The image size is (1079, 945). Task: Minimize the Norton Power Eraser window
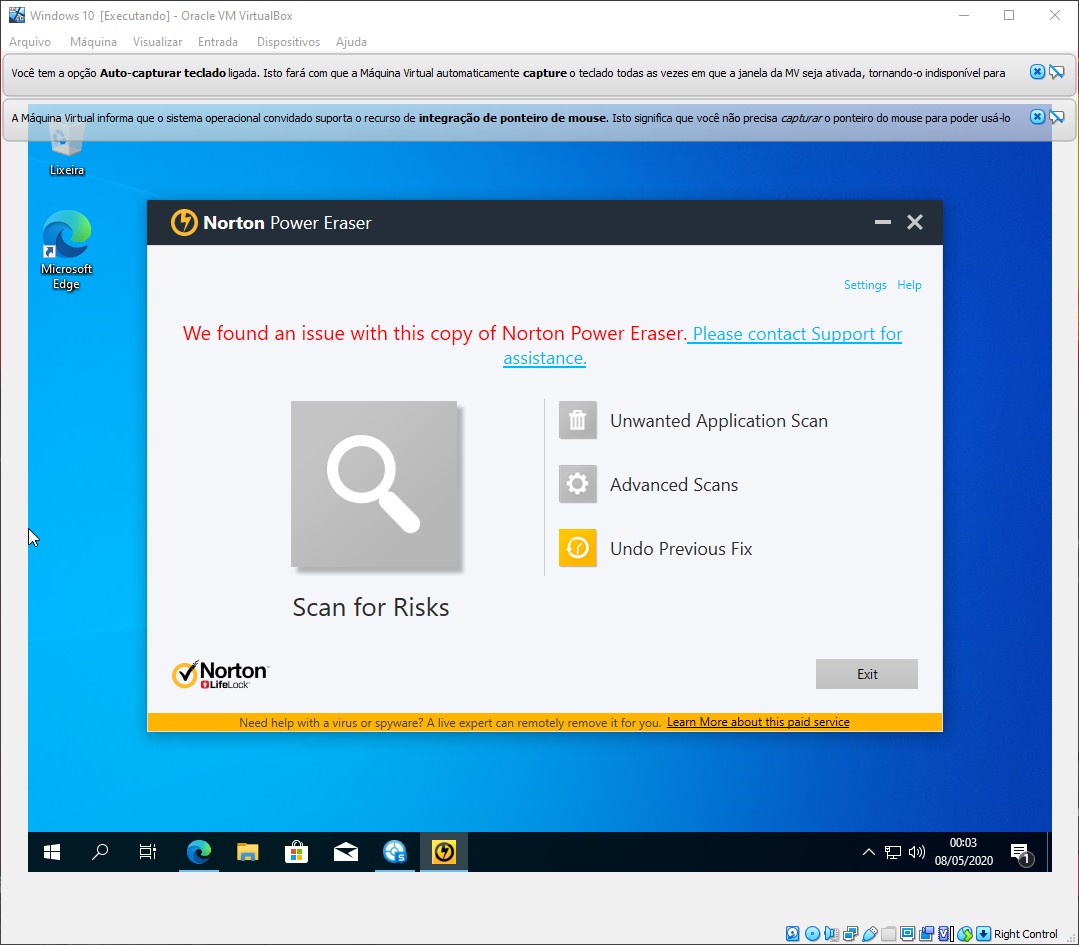[x=883, y=222]
